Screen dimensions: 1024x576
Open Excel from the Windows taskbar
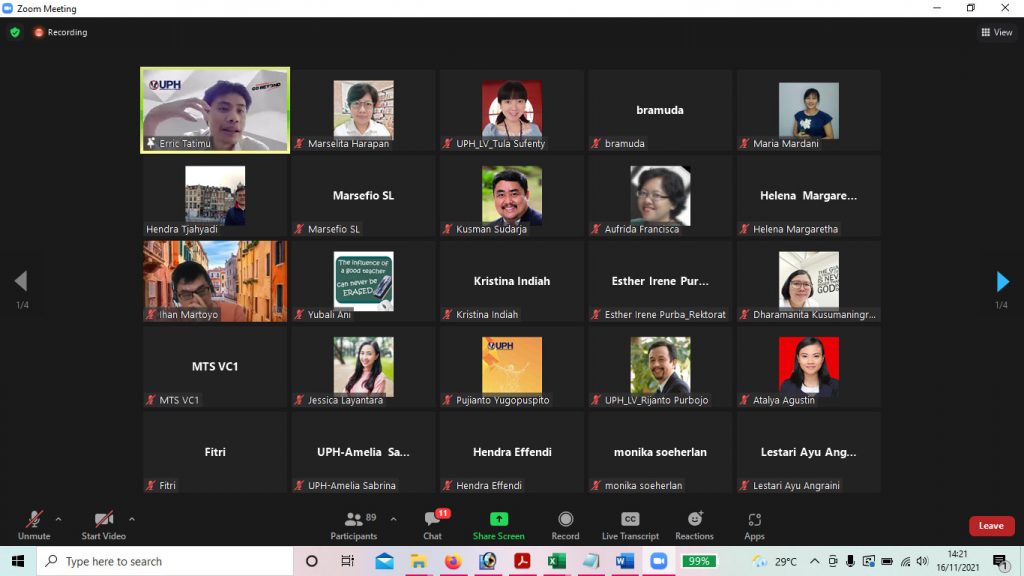point(556,561)
